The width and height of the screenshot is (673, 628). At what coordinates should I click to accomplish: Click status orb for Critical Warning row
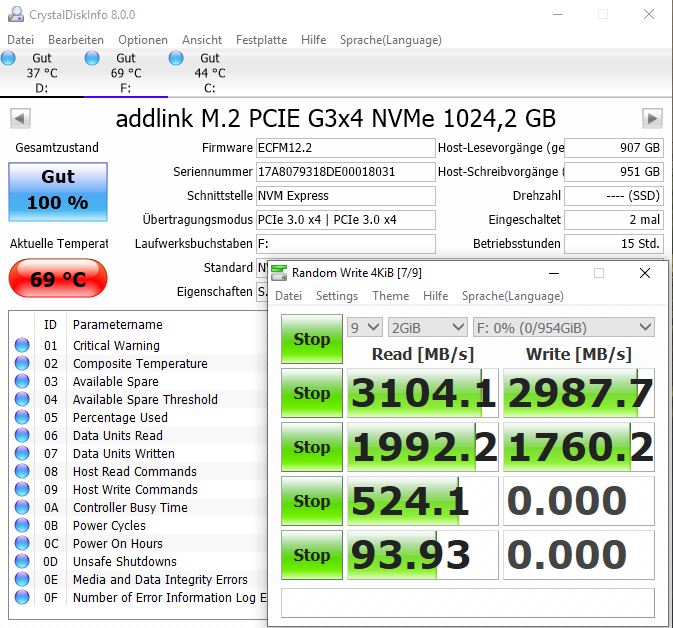(x=22, y=345)
